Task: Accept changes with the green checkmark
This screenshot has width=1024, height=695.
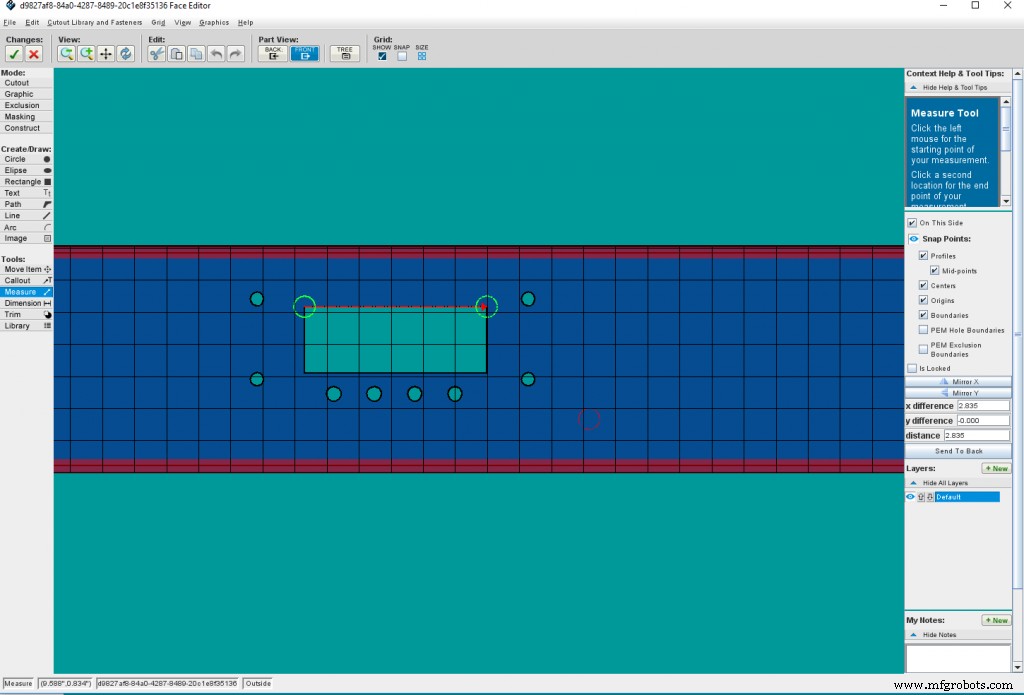Action: click(x=14, y=54)
